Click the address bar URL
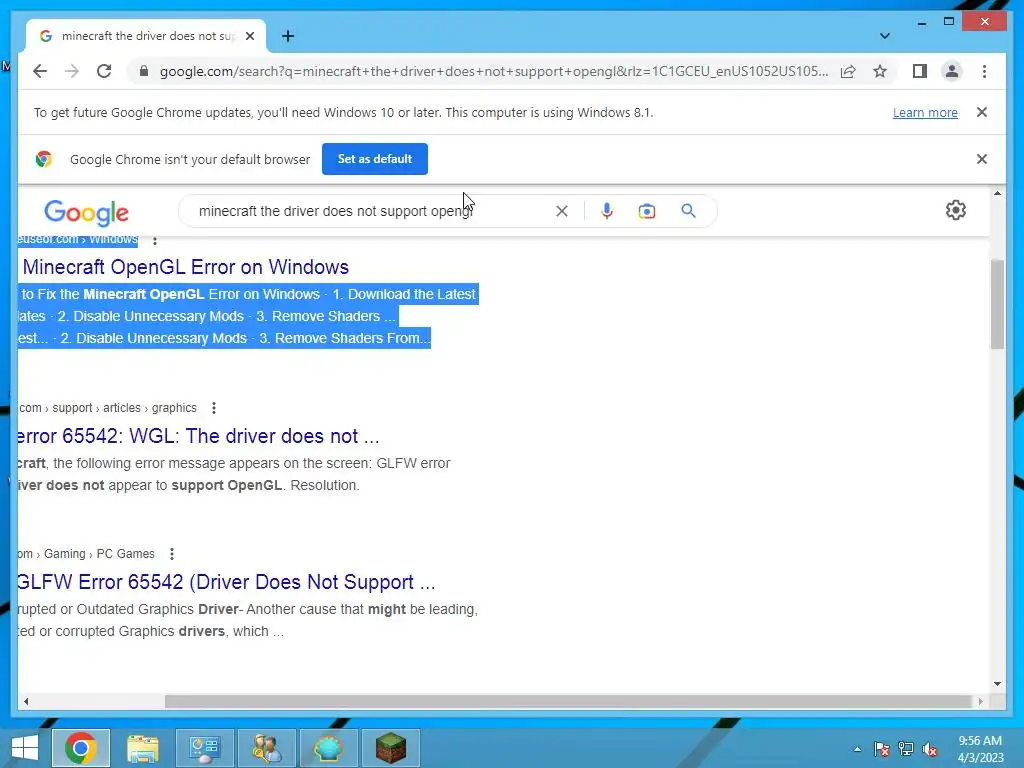The image size is (1024, 768). 494,71
